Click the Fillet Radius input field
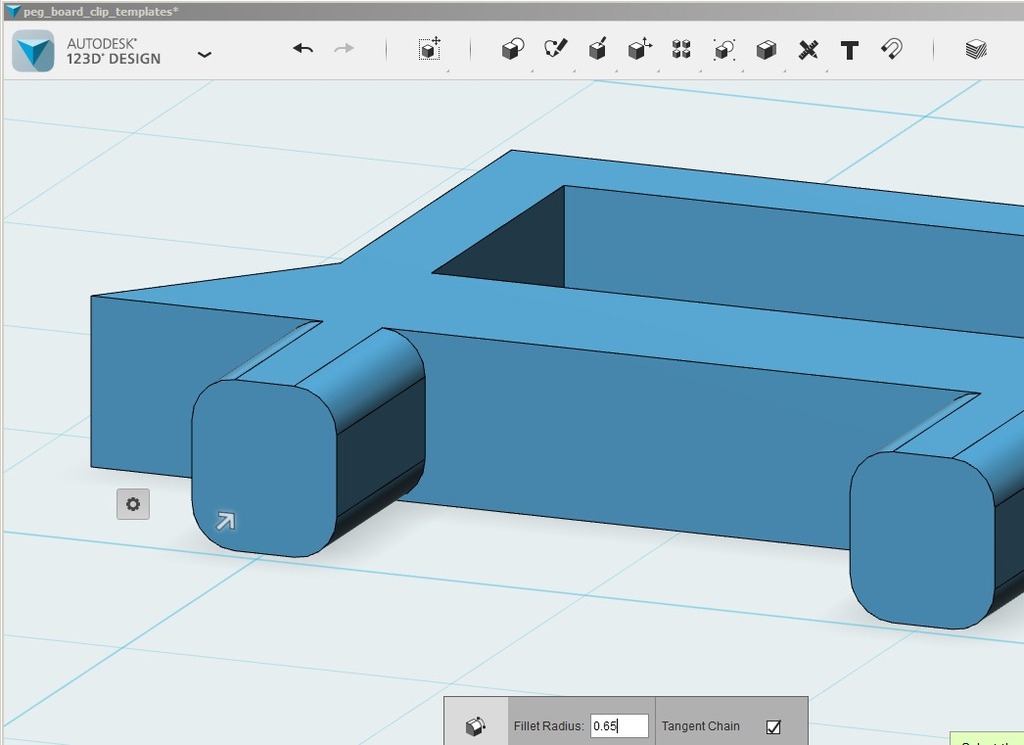Viewport: 1024px width, 745px height. point(619,726)
